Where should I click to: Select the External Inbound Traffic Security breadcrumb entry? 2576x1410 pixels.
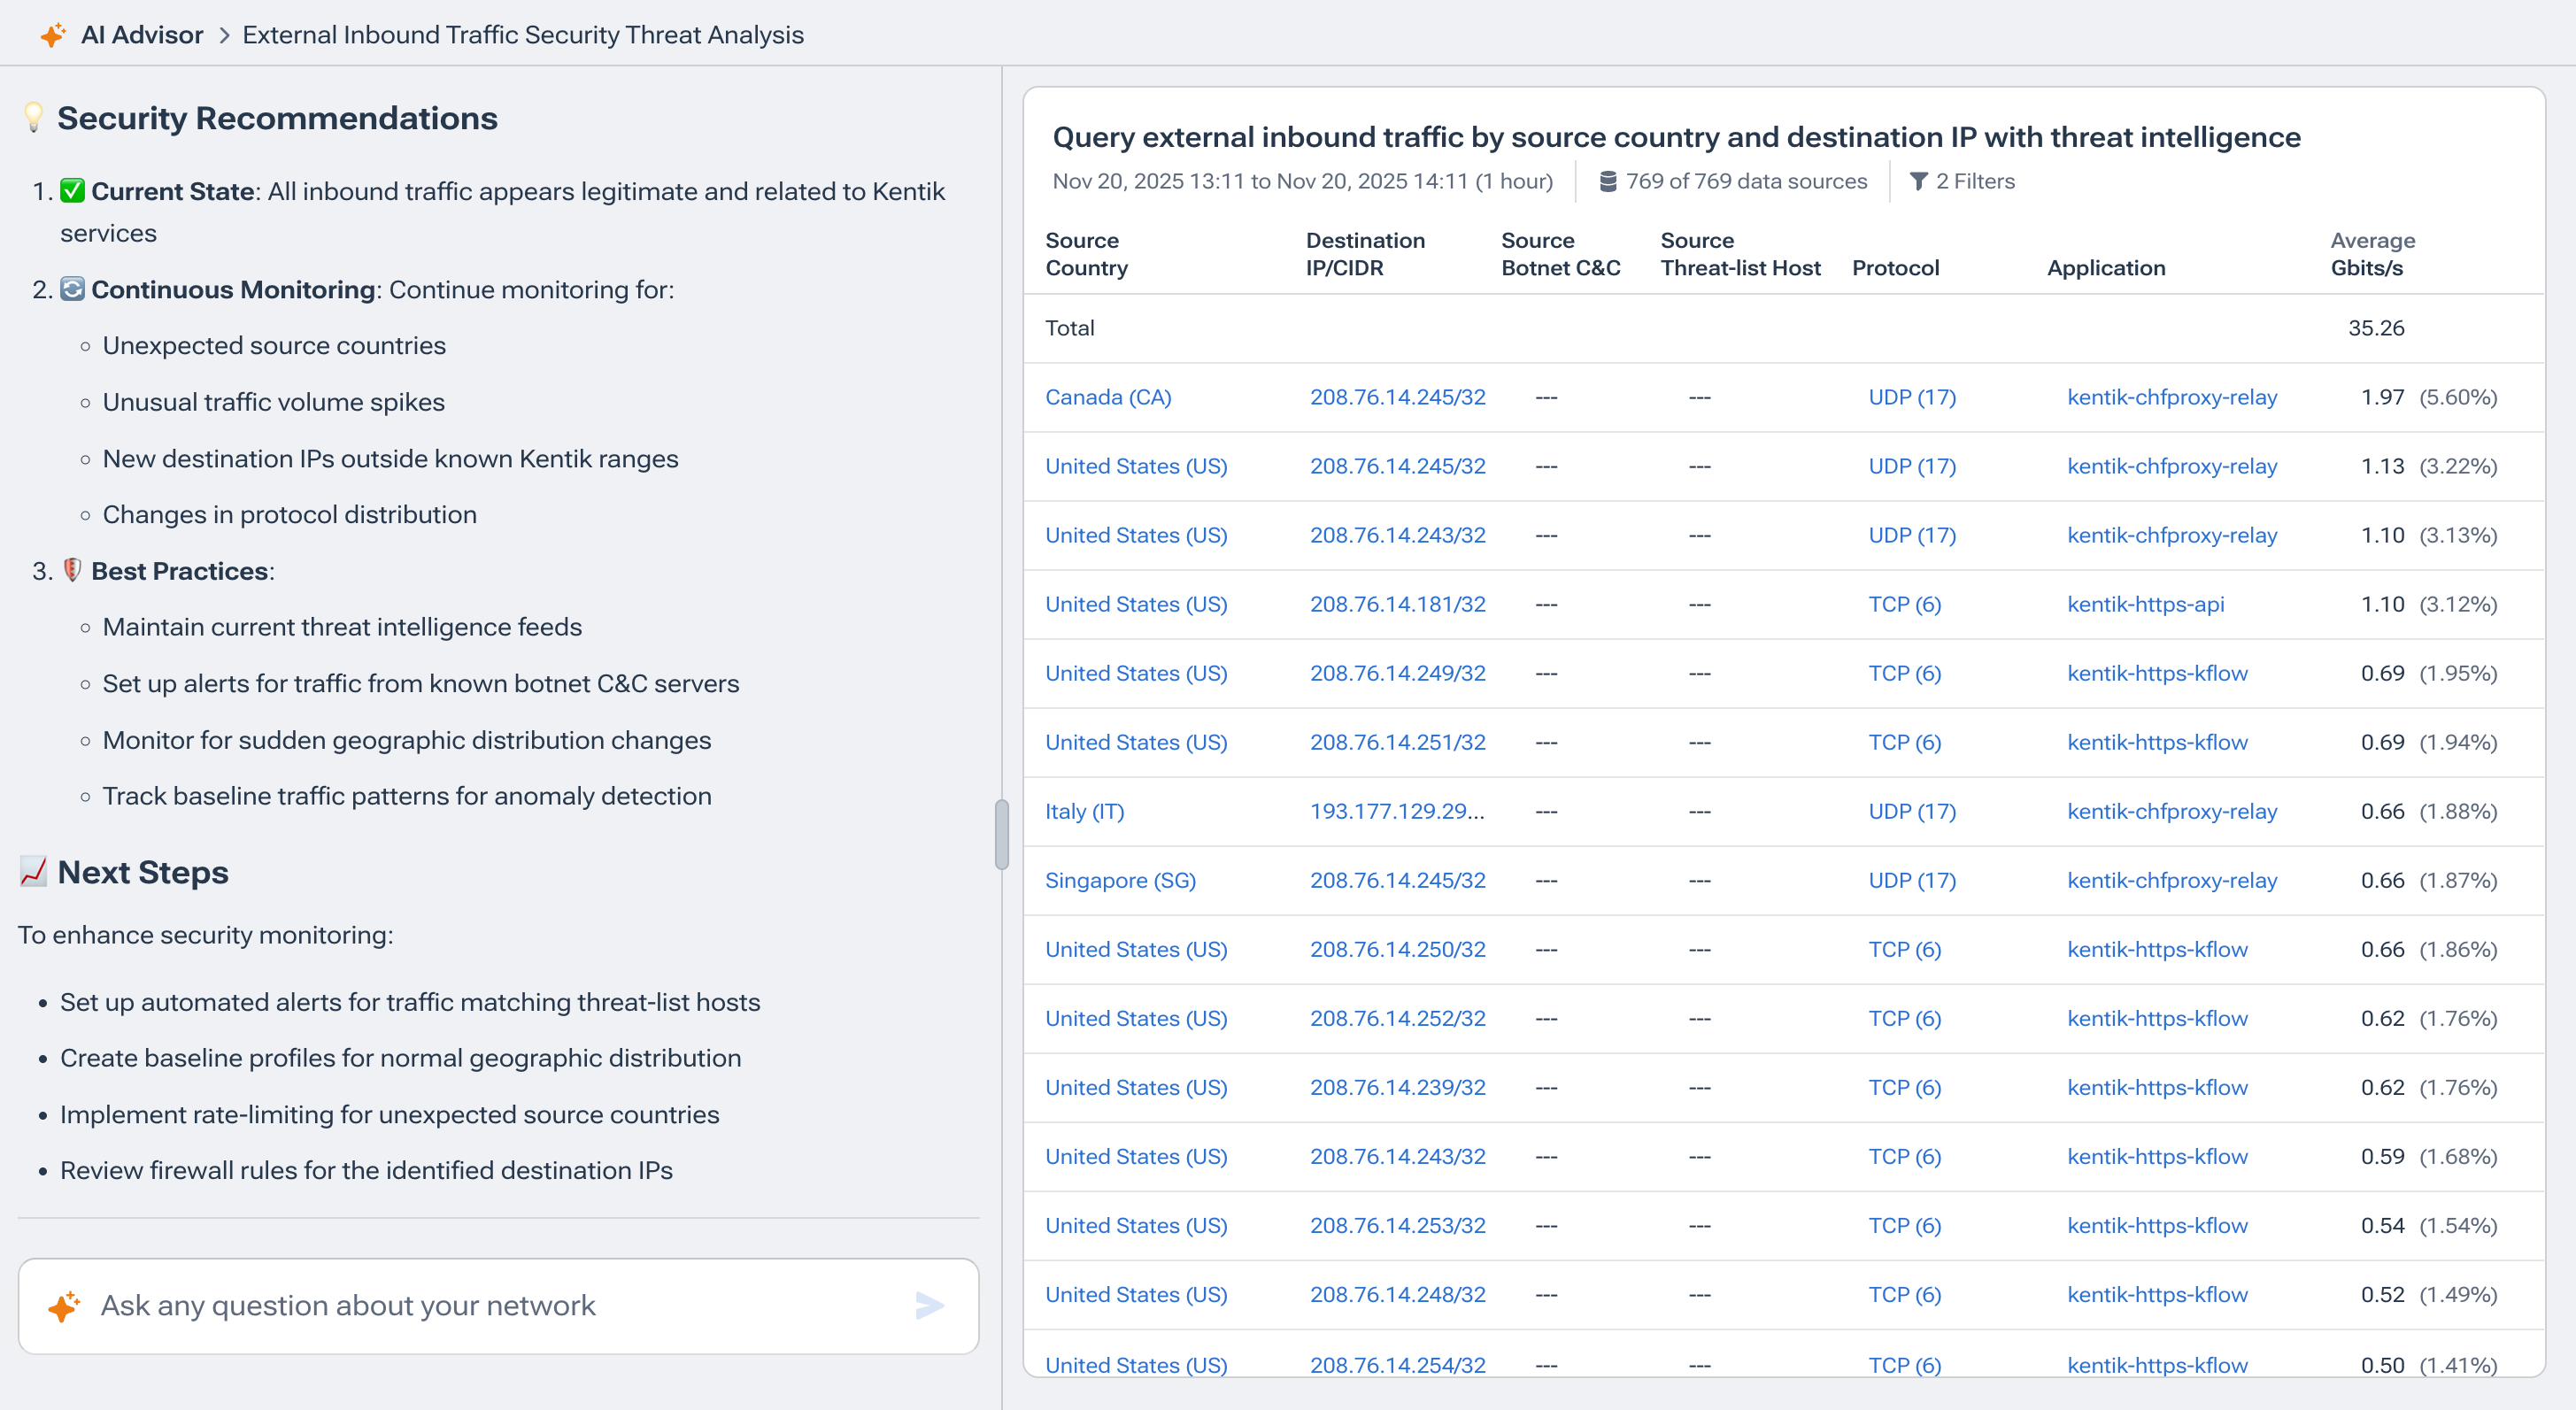click(x=522, y=34)
